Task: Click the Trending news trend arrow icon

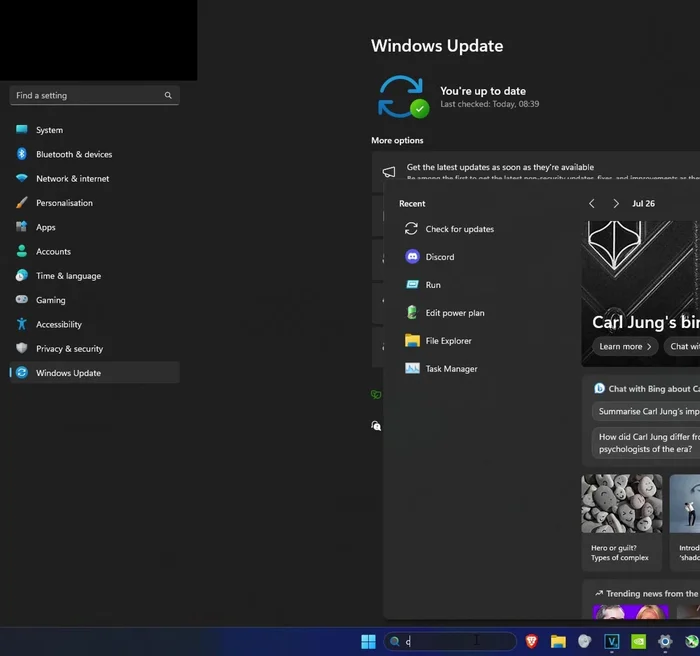Action: [599, 593]
